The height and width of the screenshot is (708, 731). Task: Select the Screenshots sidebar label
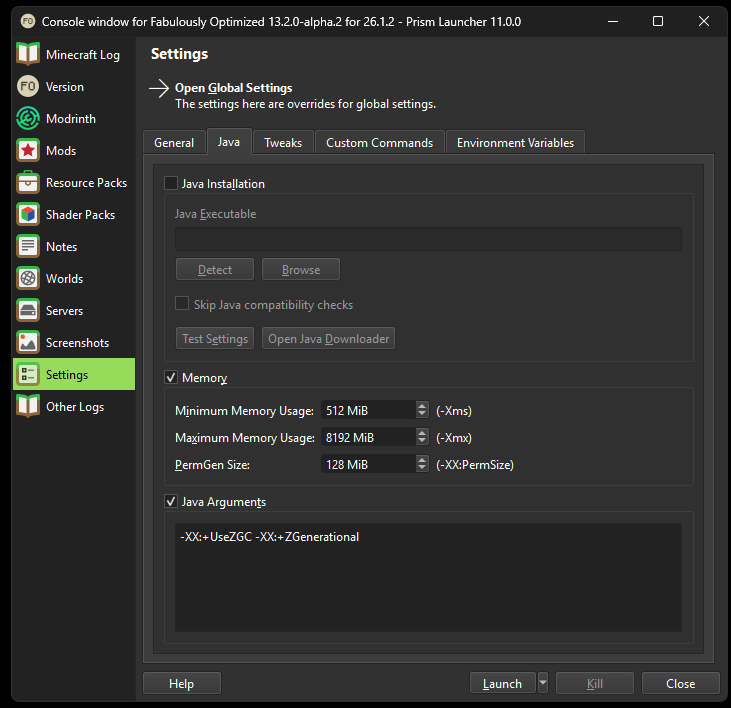tap(77, 343)
